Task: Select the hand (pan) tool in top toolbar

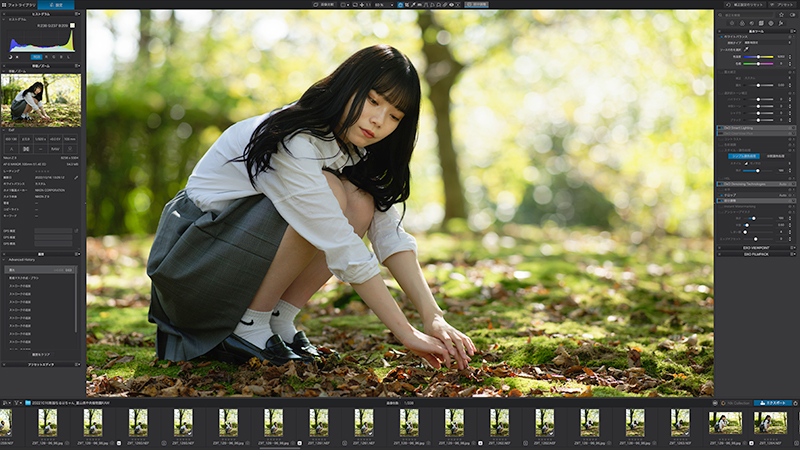Action: [x=400, y=5]
